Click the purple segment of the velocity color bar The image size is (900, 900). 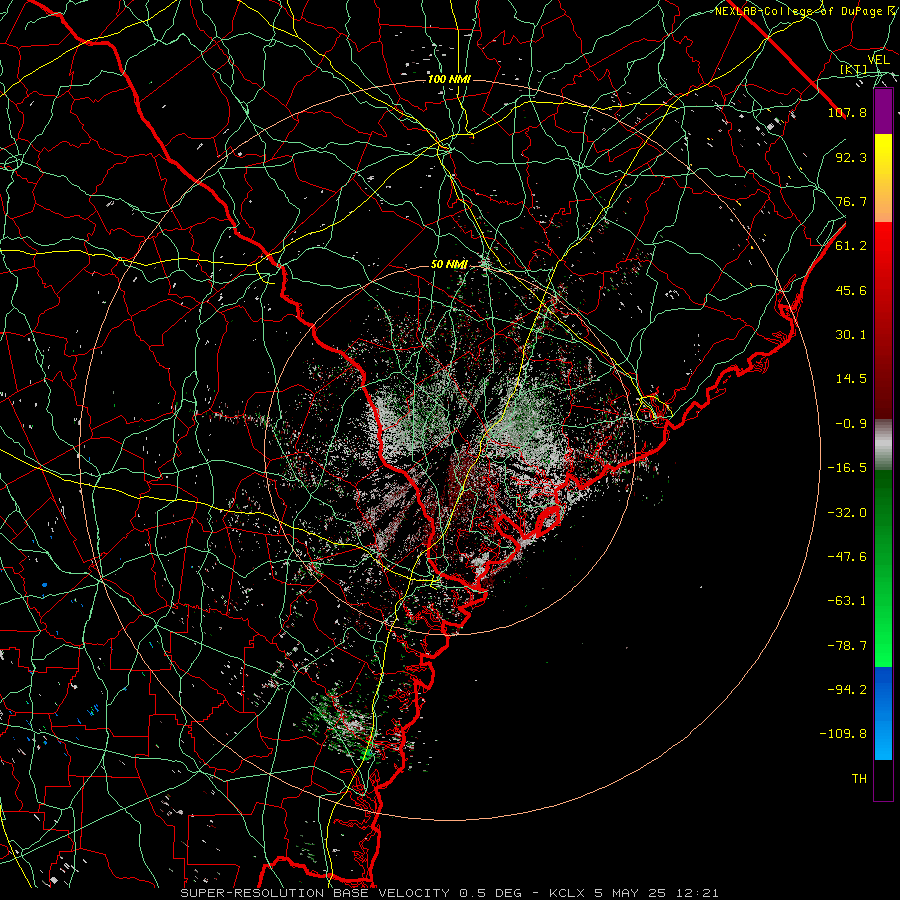pyautogui.click(x=883, y=112)
